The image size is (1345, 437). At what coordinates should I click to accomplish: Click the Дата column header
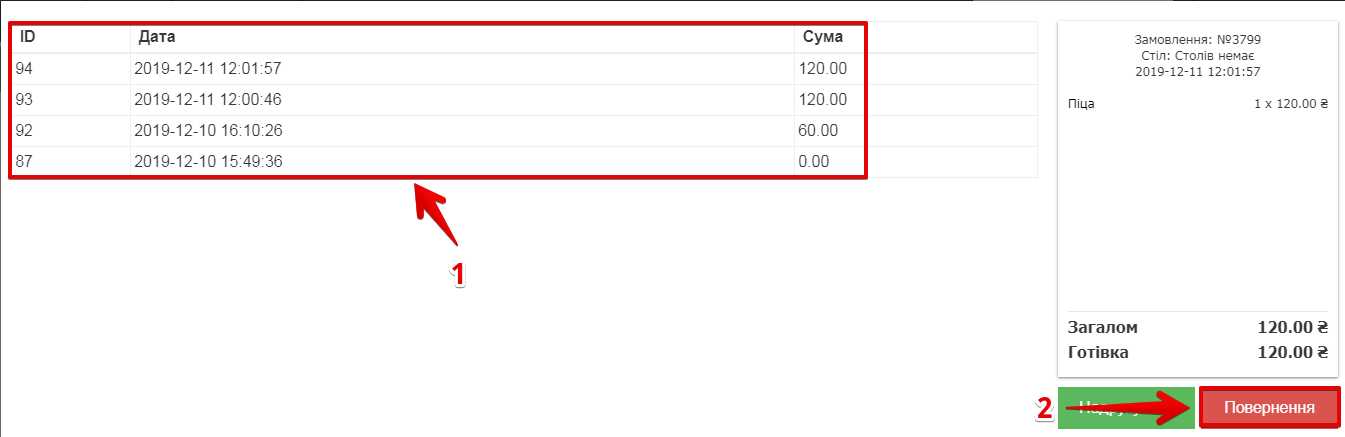pos(157,37)
